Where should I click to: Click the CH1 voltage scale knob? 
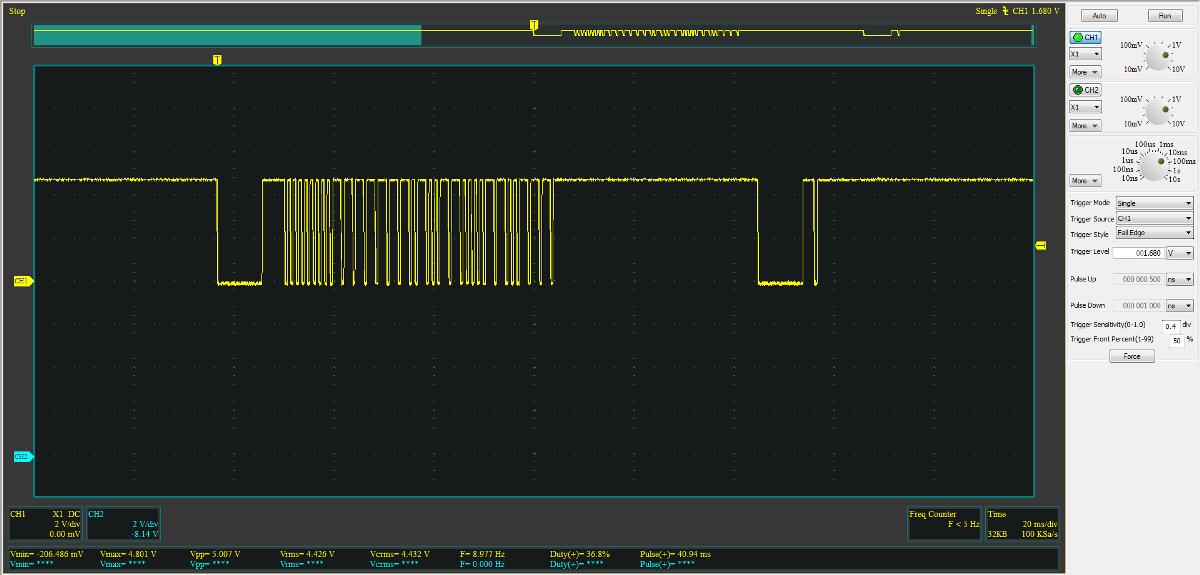[x=1158, y=58]
